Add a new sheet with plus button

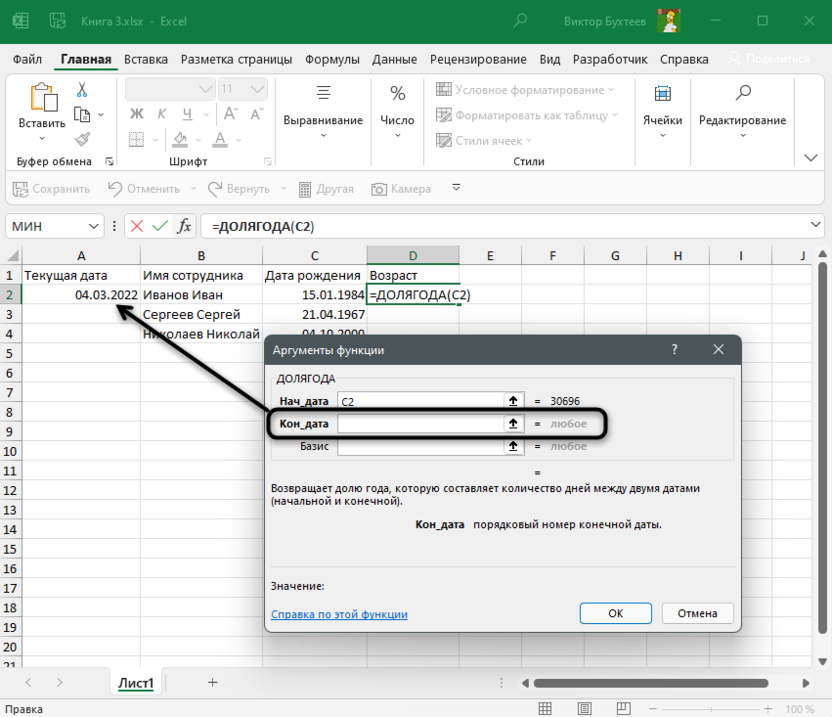pos(212,682)
